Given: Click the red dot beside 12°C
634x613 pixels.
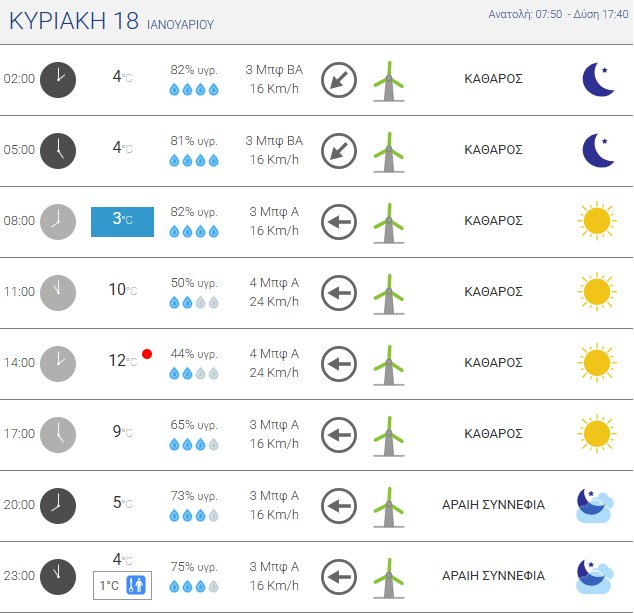Looking at the screenshot, I should [147, 354].
